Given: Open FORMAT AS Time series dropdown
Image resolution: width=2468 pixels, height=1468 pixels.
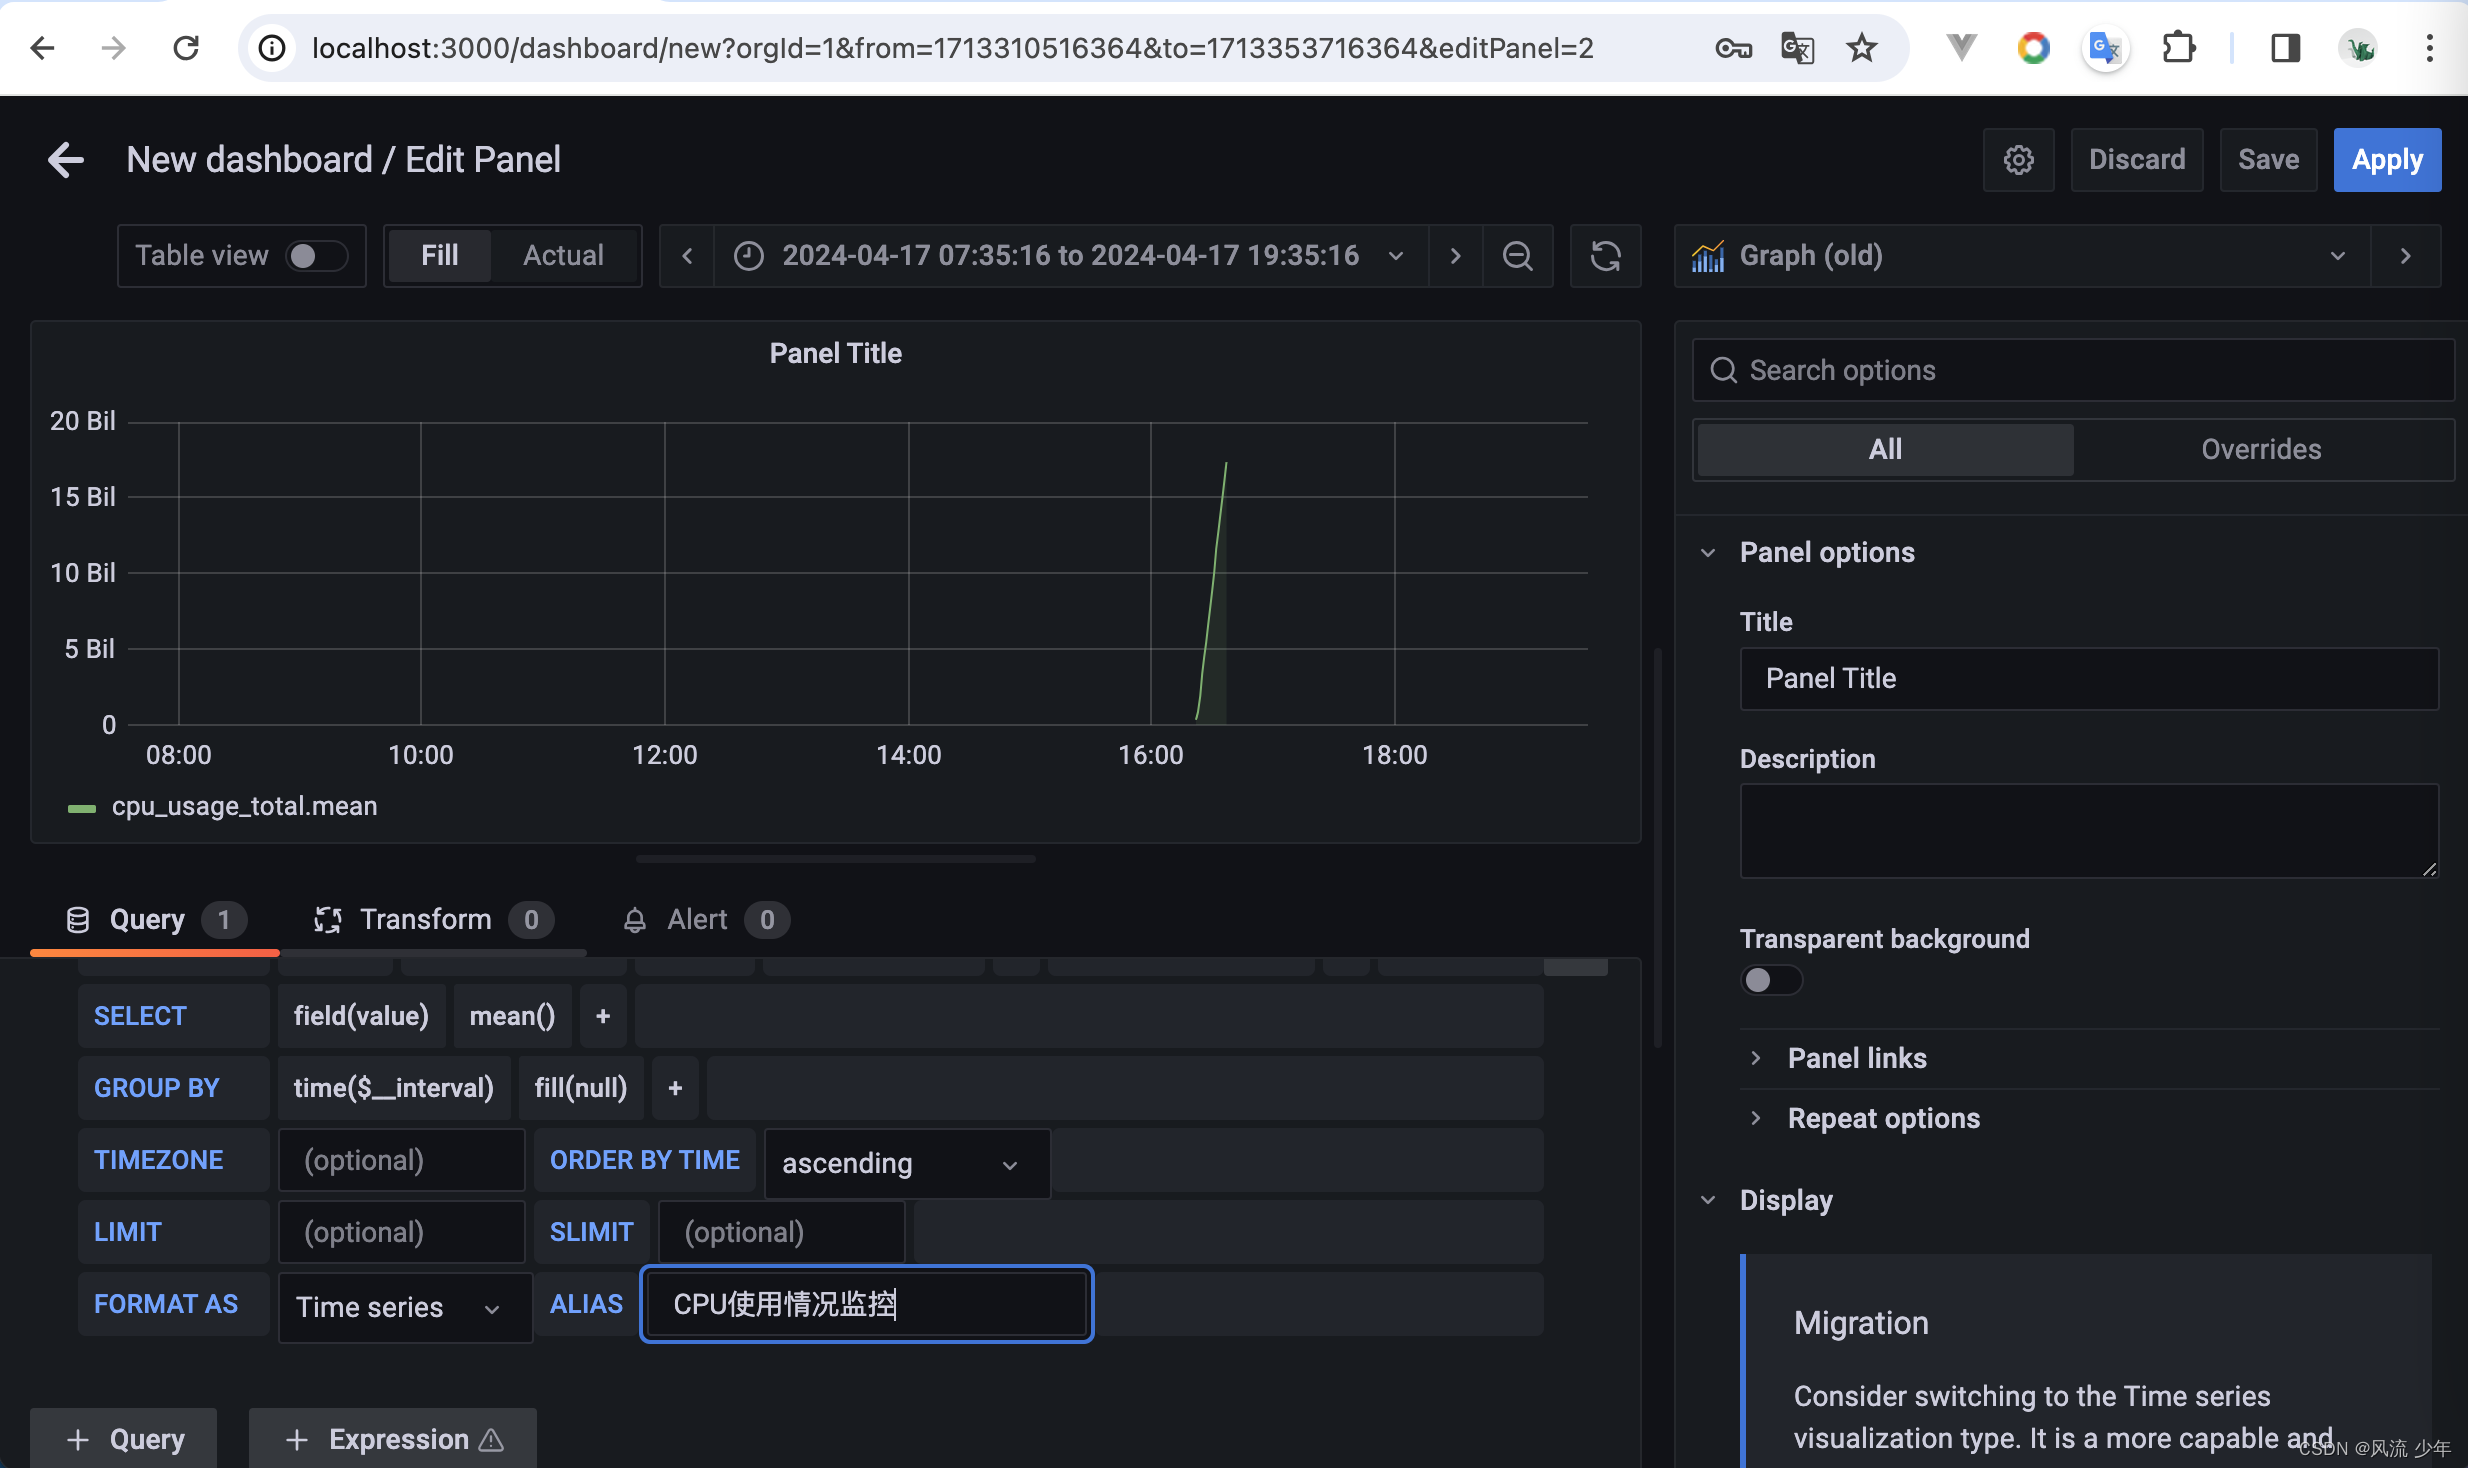Looking at the screenshot, I should [x=395, y=1304].
